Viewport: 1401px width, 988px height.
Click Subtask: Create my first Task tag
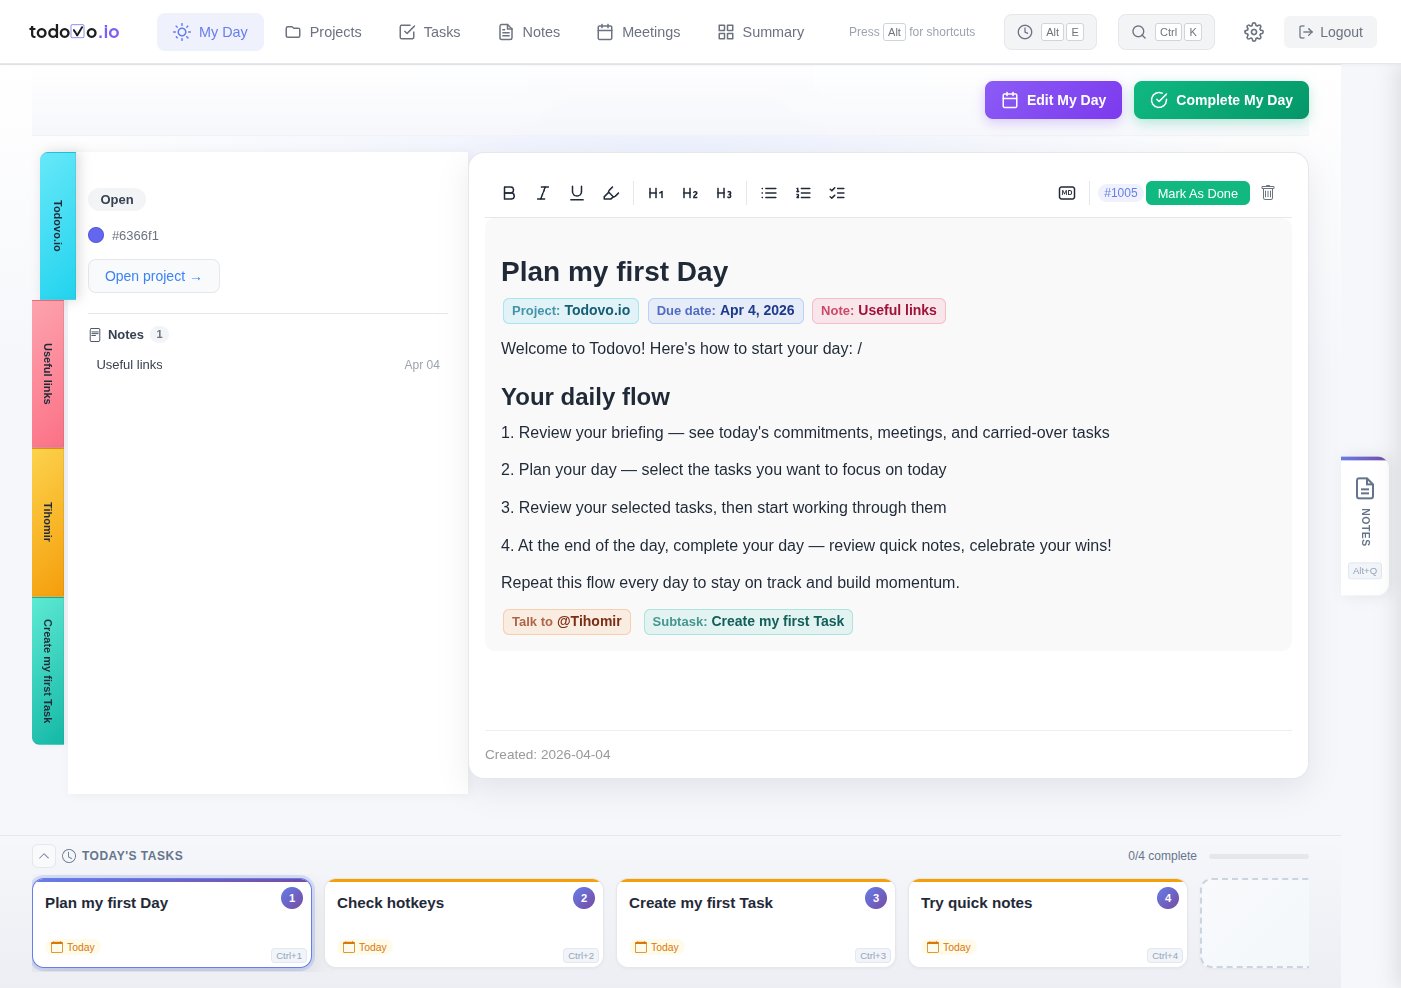(x=748, y=622)
